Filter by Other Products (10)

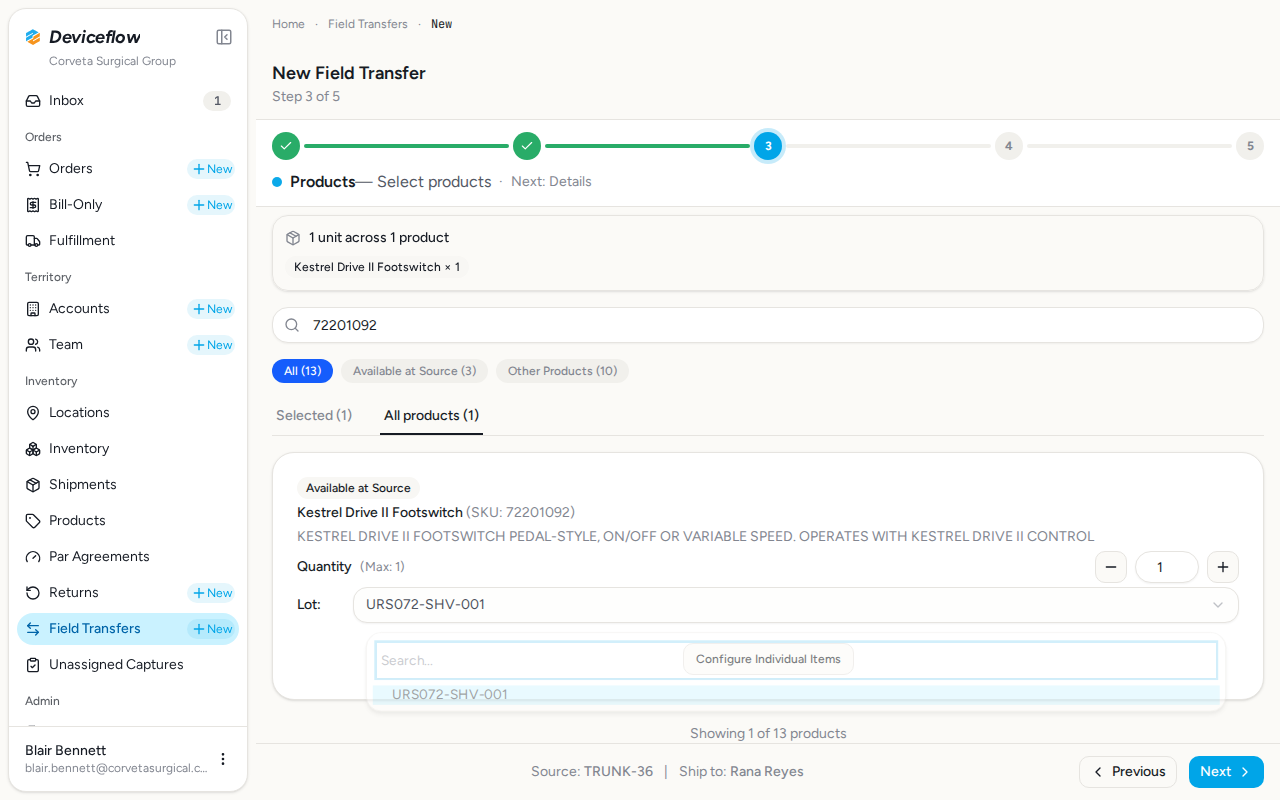[562, 371]
